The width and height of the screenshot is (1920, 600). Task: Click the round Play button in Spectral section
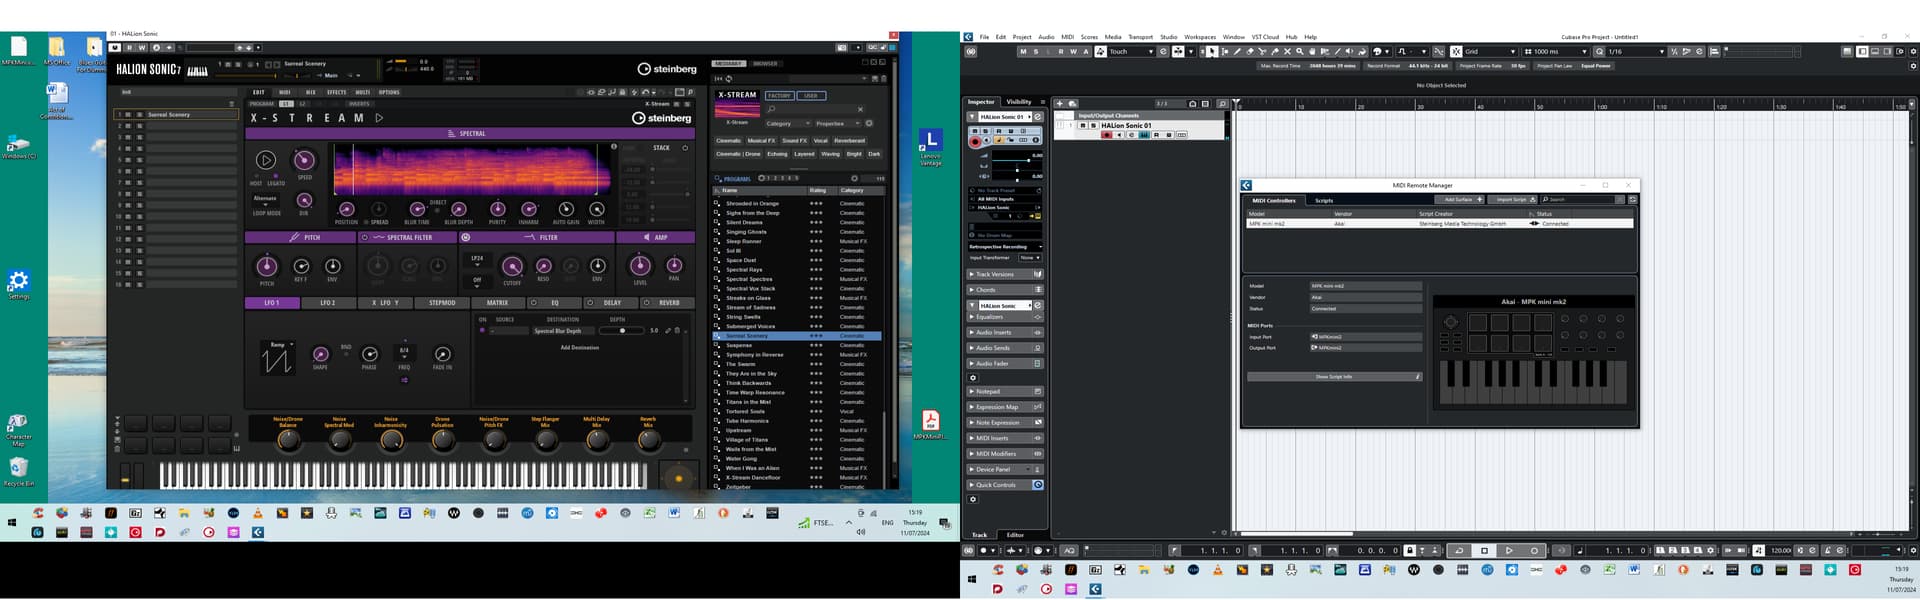point(266,160)
